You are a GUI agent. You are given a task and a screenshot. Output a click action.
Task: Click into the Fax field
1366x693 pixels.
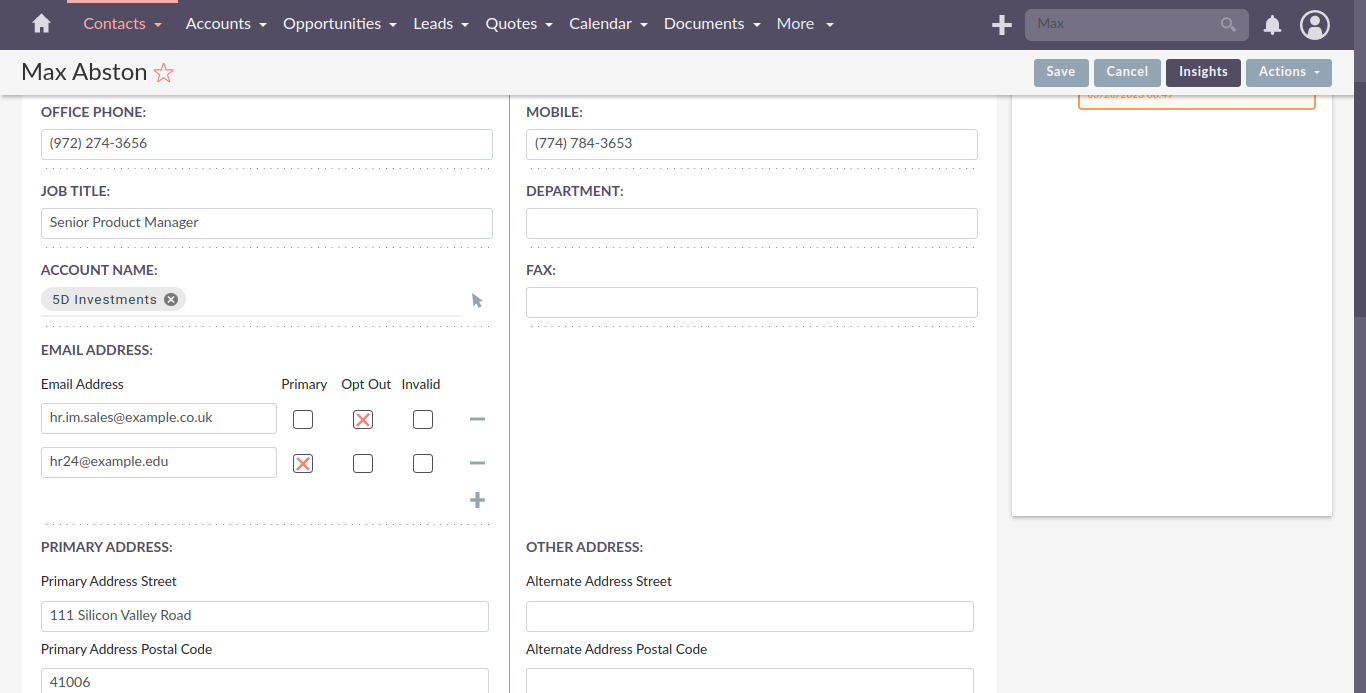752,302
